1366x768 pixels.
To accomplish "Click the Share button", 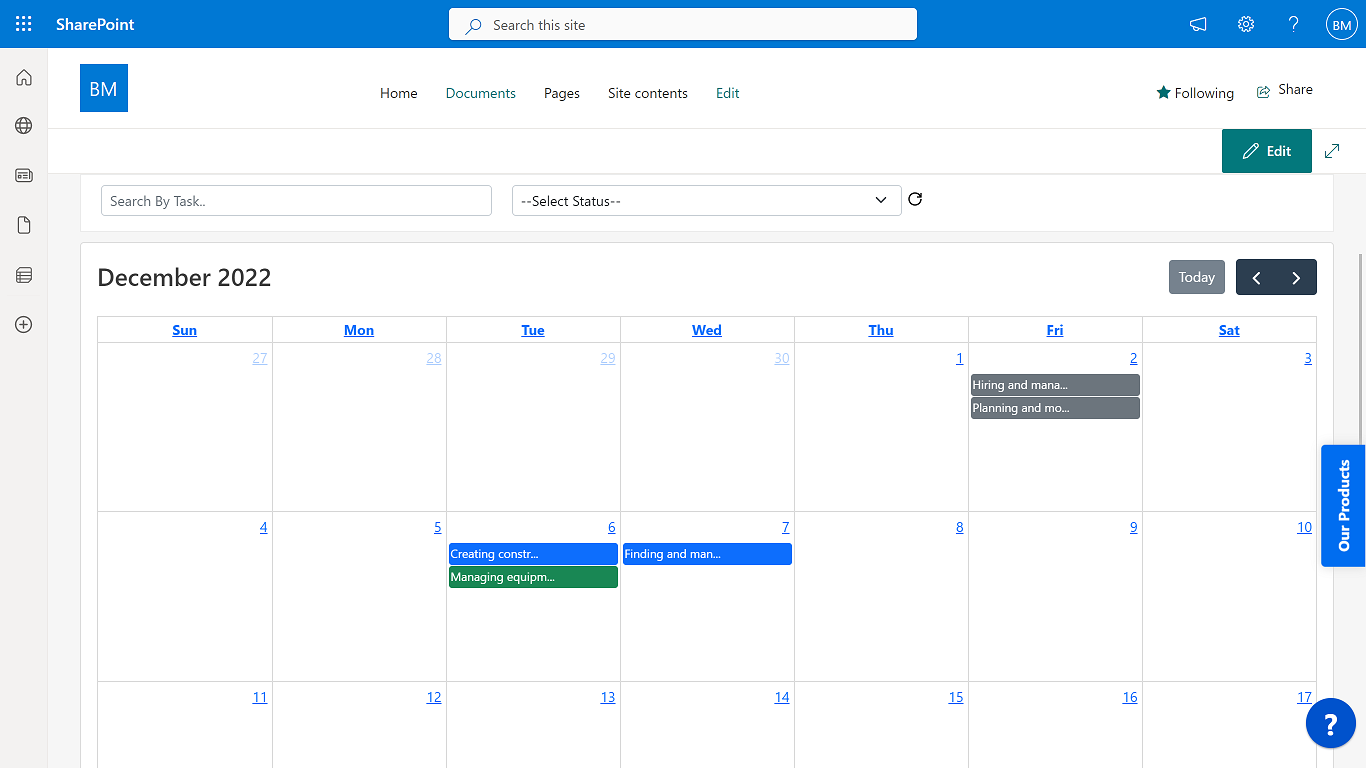I will tap(1285, 90).
